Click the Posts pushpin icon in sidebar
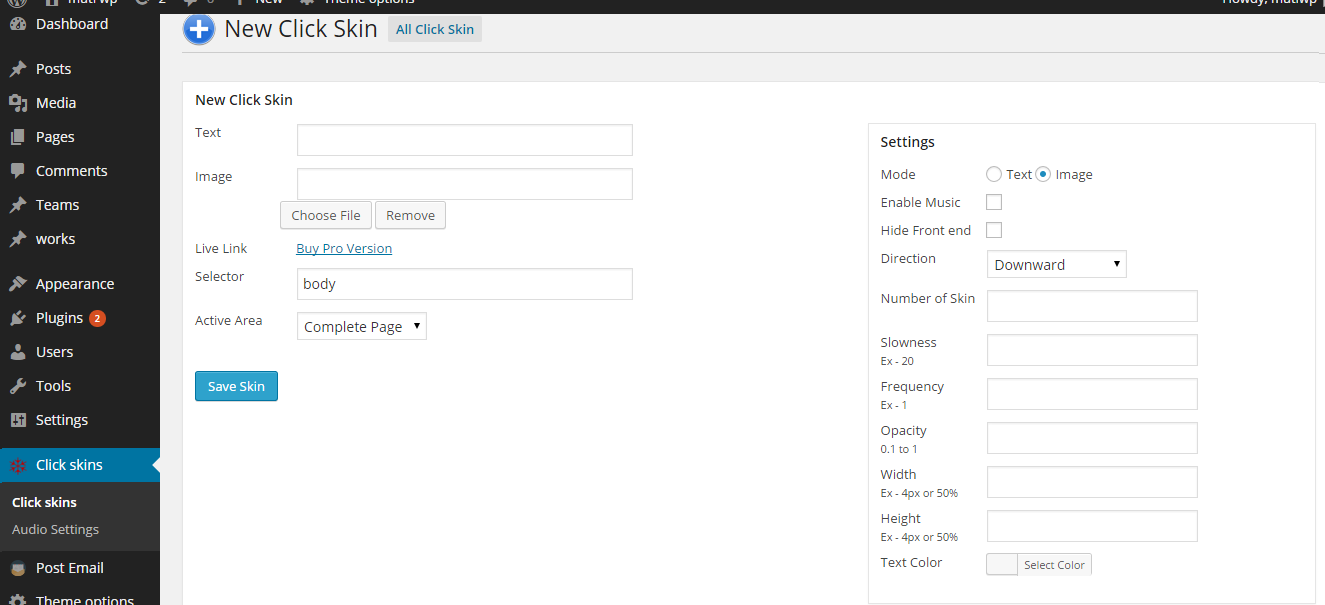 (x=17, y=69)
